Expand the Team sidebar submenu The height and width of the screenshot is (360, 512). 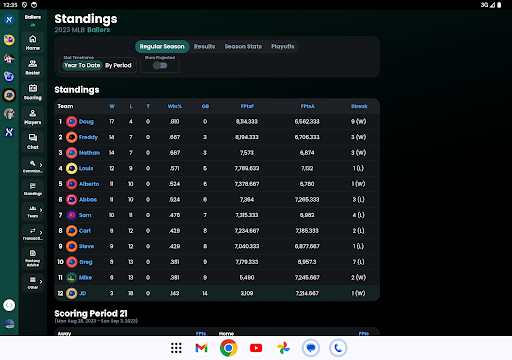pos(33,211)
